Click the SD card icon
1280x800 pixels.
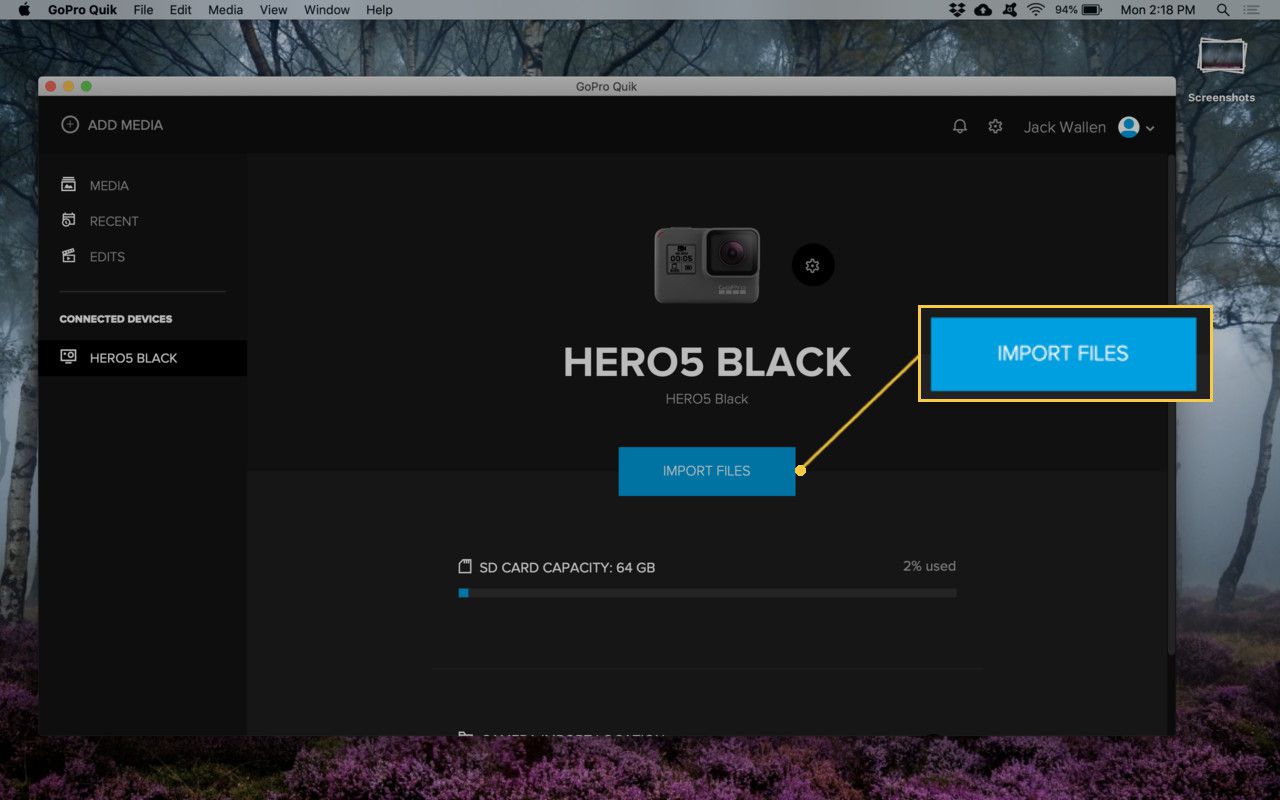tap(465, 567)
